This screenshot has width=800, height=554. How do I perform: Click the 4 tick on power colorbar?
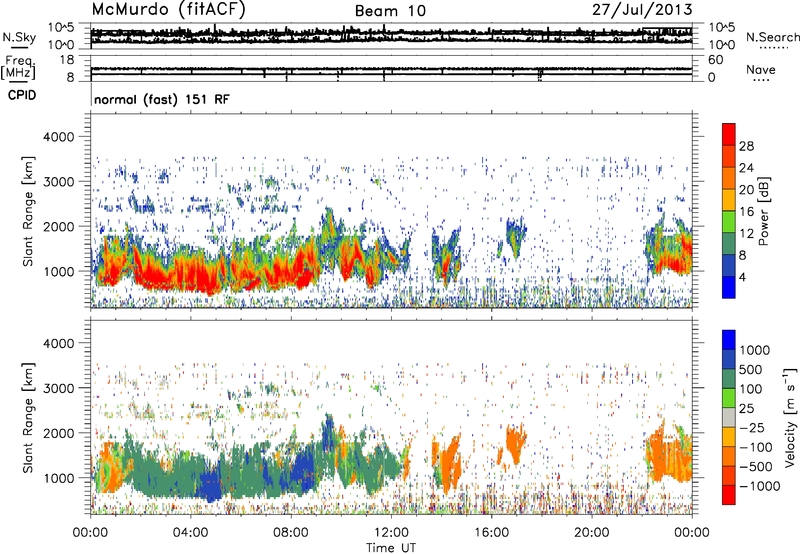pyautogui.click(x=742, y=277)
